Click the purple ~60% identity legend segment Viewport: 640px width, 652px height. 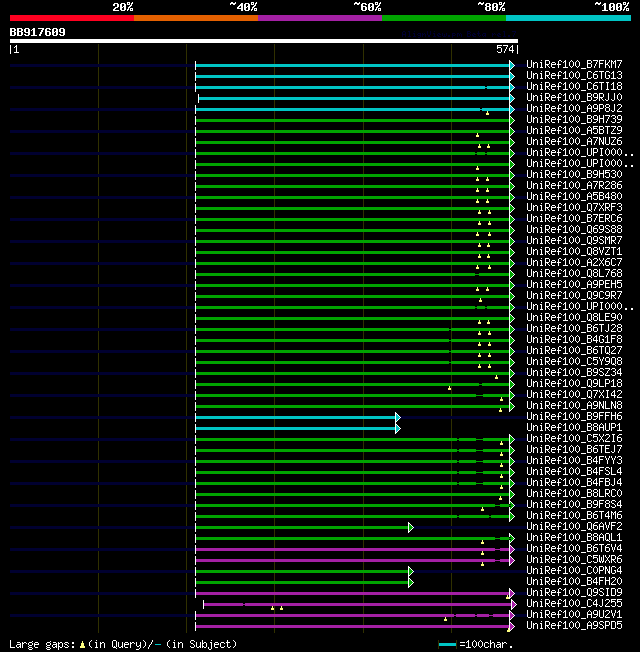point(320,18)
